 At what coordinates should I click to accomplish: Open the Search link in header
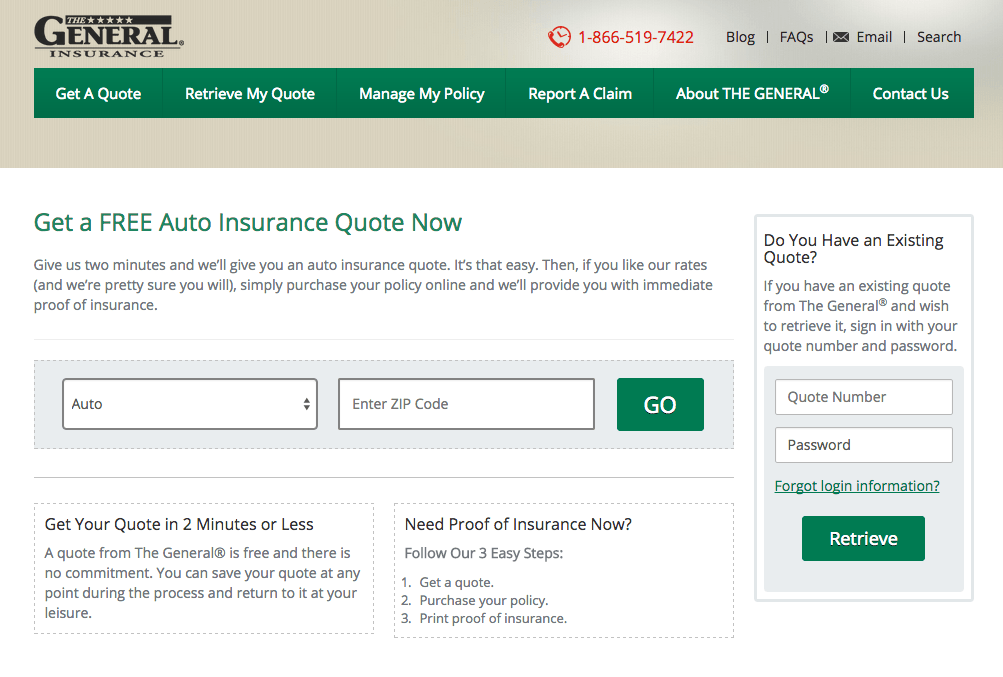click(939, 37)
